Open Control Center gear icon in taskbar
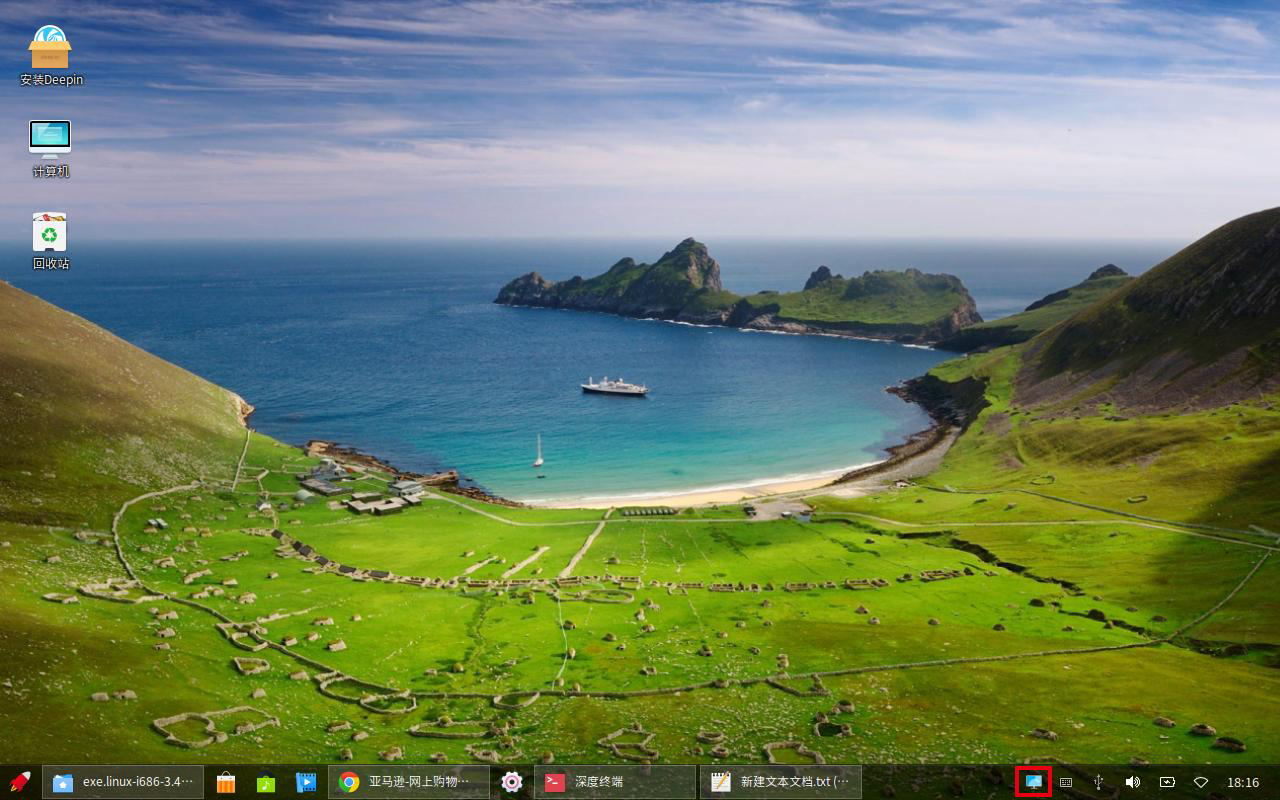1280x800 pixels. (x=512, y=782)
